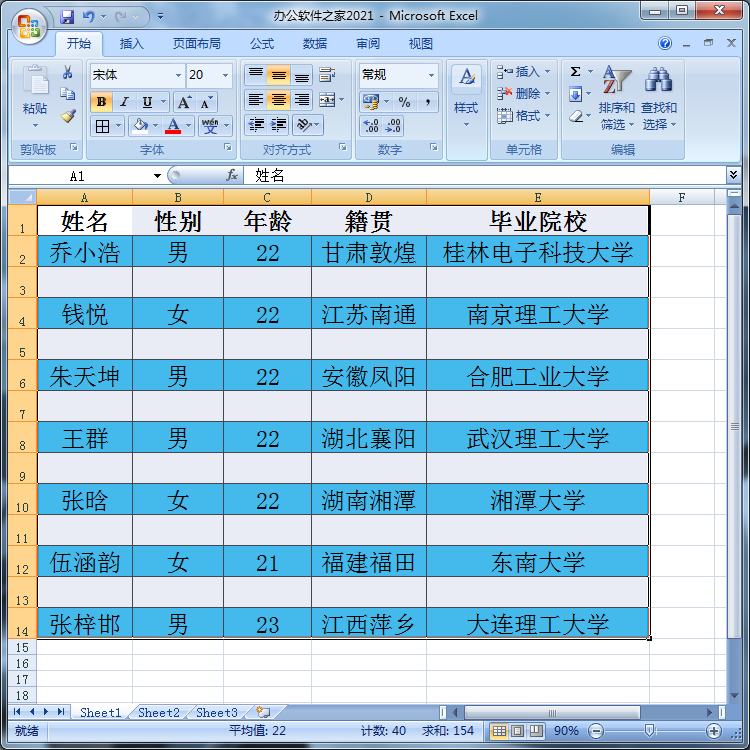The image size is (750, 750).
Task: Click the 删除 cells button
Action: tap(524, 94)
